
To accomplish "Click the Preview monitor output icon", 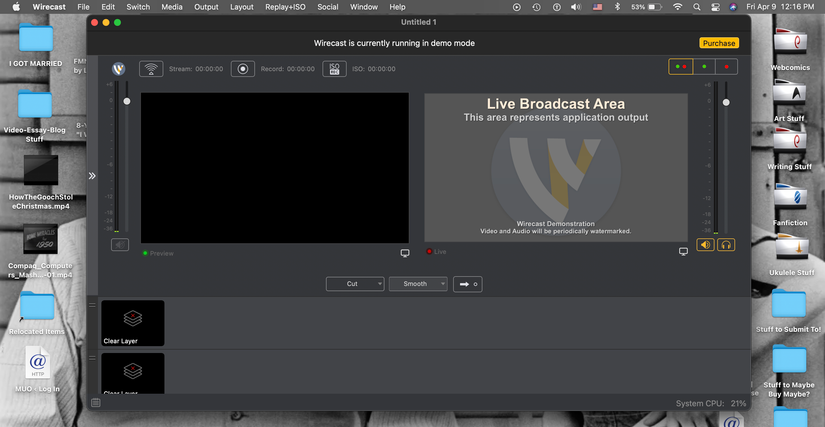I will [x=405, y=253].
